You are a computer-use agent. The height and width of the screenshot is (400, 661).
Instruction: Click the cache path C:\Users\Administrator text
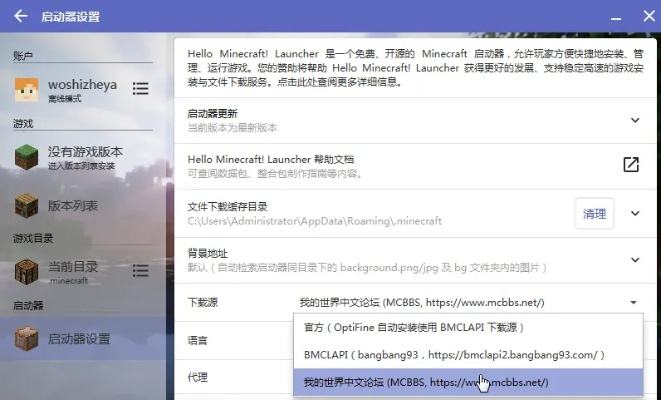(314, 221)
